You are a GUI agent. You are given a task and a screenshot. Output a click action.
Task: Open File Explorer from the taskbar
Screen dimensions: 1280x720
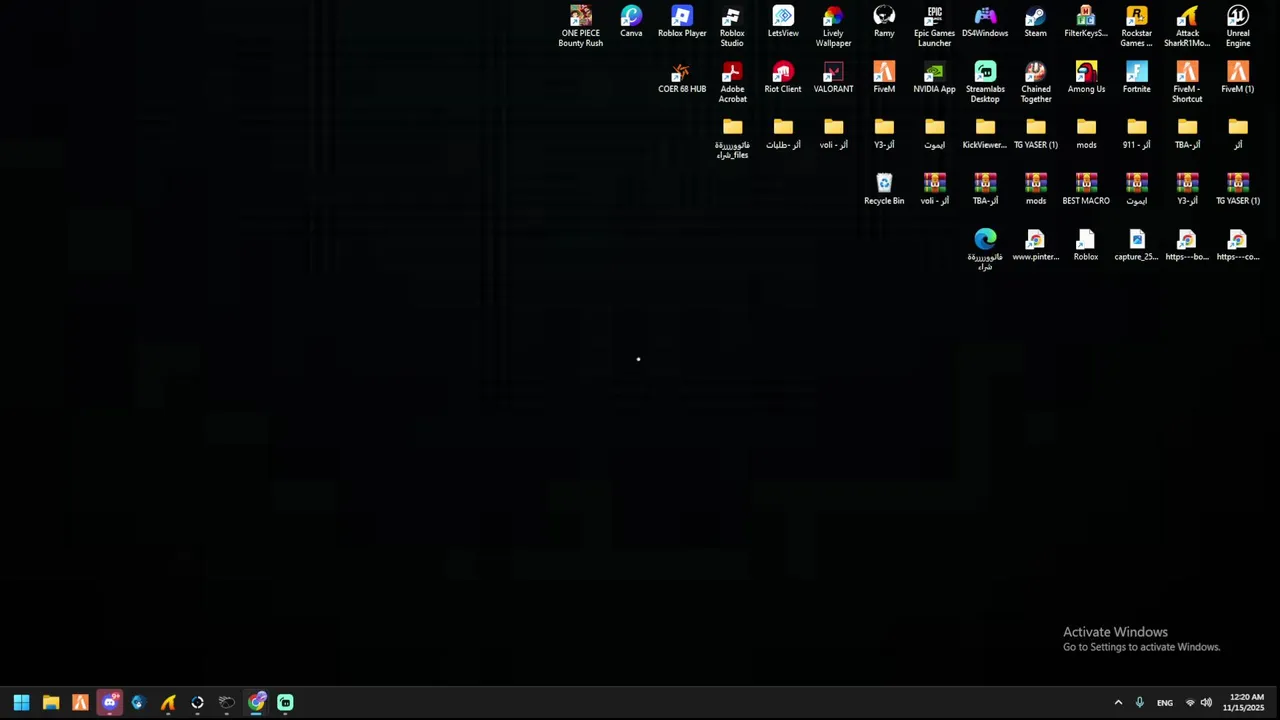(x=51, y=703)
